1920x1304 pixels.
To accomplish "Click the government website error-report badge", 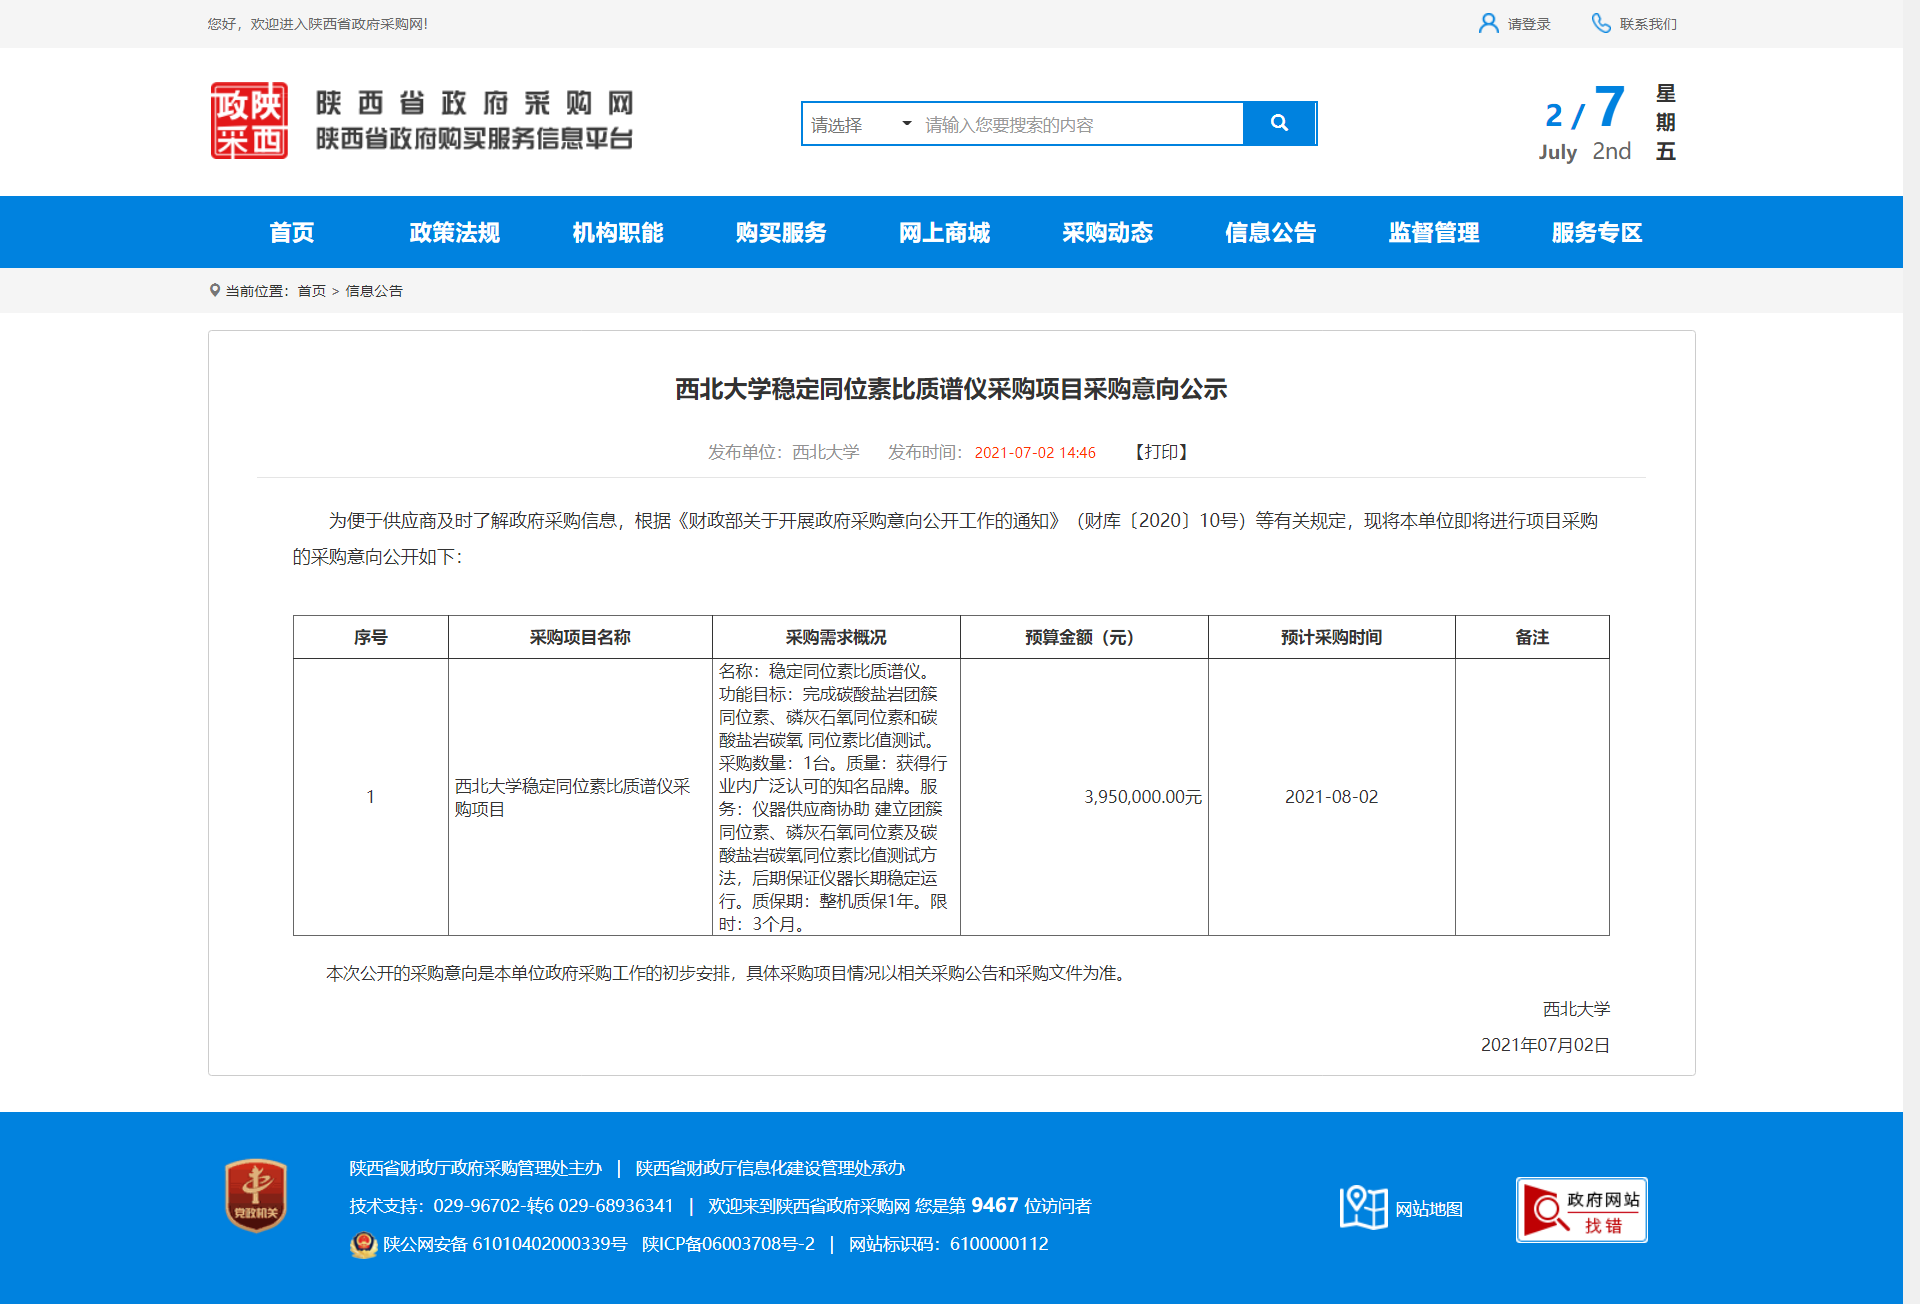I will (x=1580, y=1210).
